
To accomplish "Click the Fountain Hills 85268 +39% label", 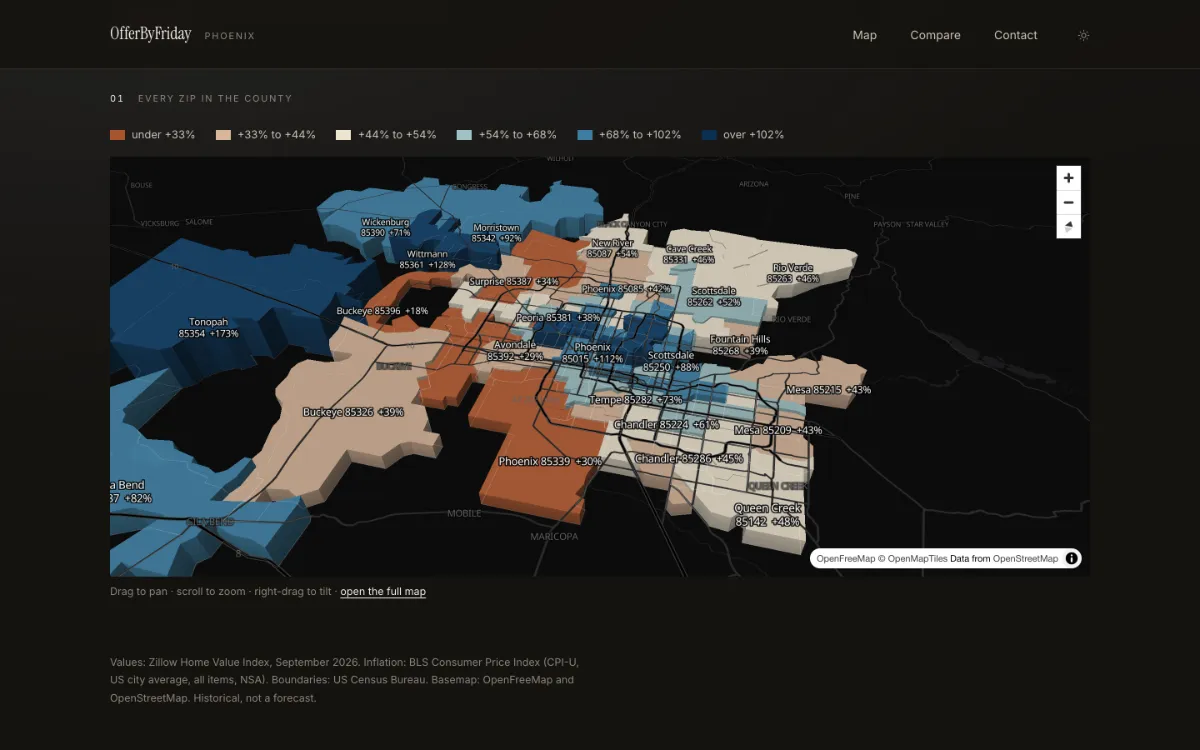I will 740,345.
